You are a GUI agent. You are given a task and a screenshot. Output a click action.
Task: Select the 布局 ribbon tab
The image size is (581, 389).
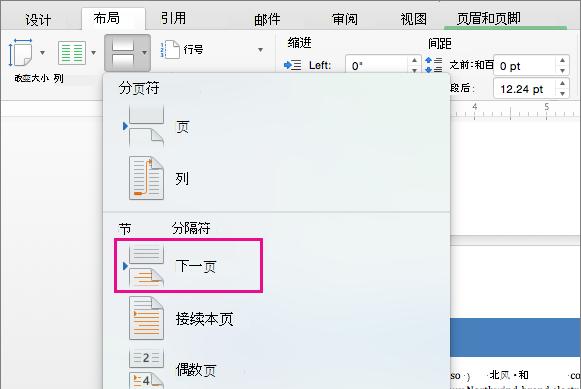[107, 18]
